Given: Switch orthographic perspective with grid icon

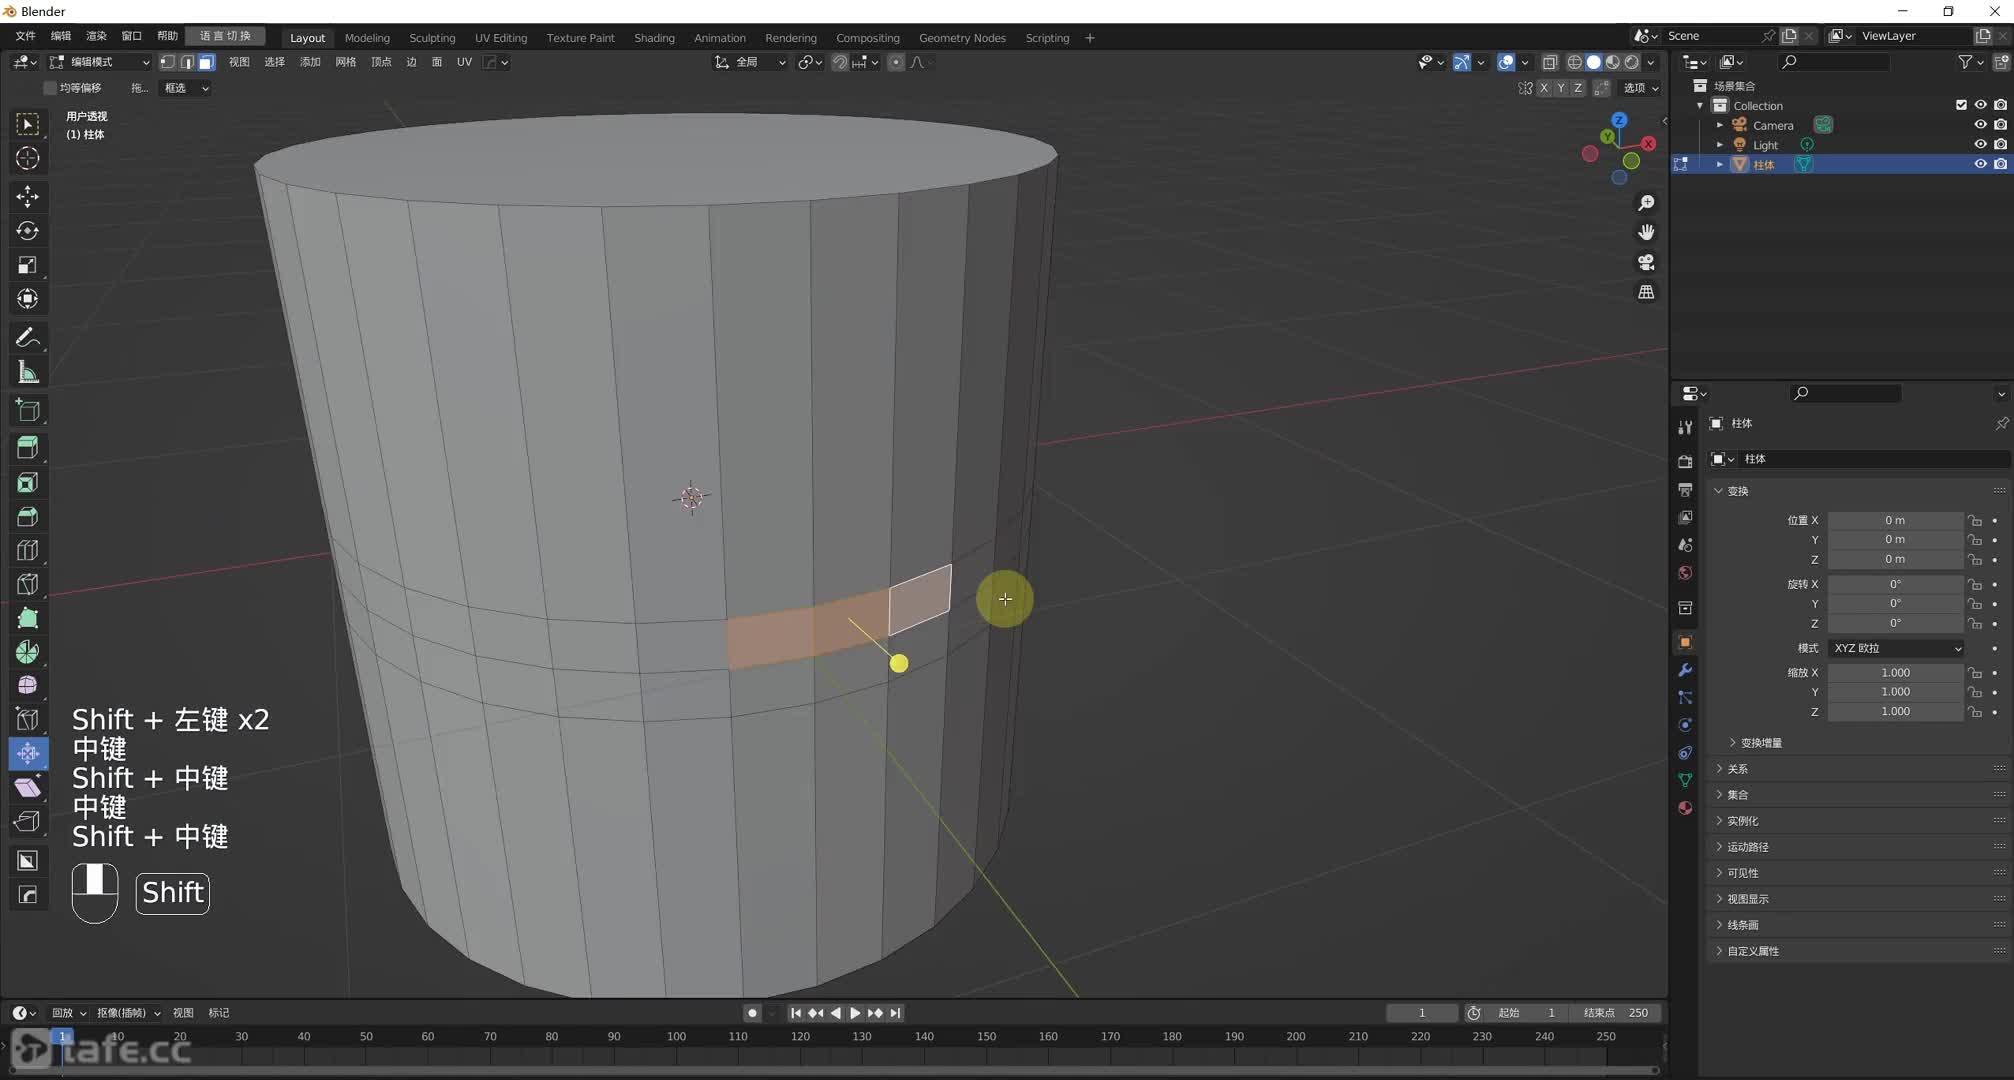Looking at the screenshot, I should (1646, 292).
